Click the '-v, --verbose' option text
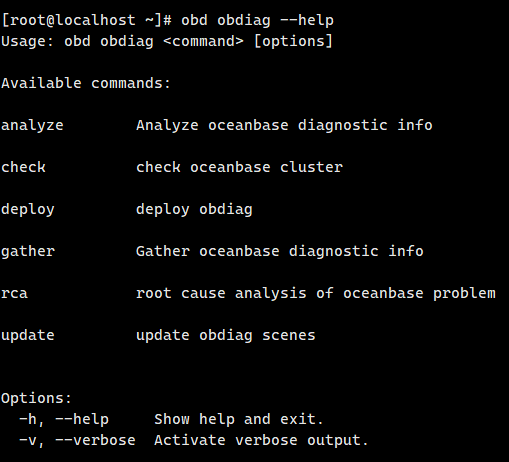Image resolution: width=509 pixels, height=462 pixels. click(x=77, y=440)
